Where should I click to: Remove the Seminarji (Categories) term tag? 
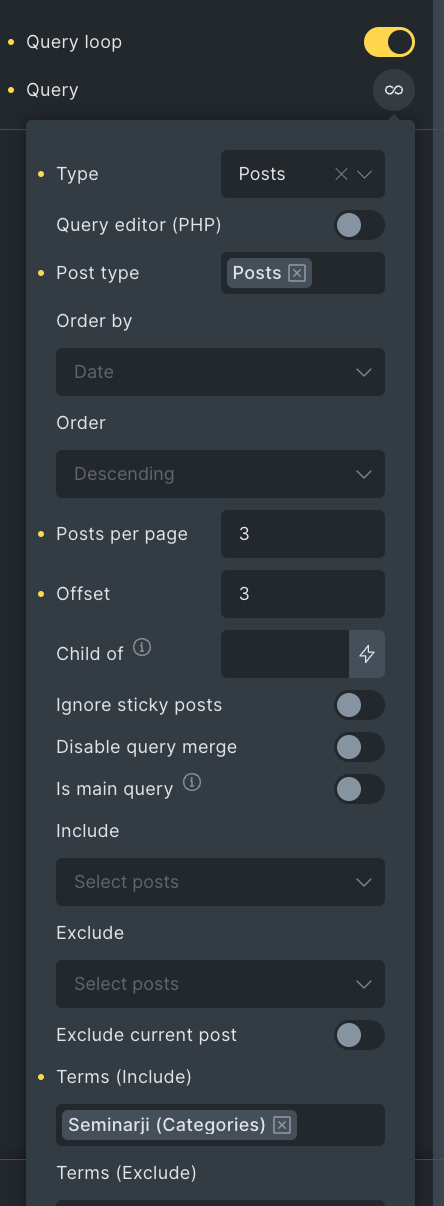click(282, 1125)
